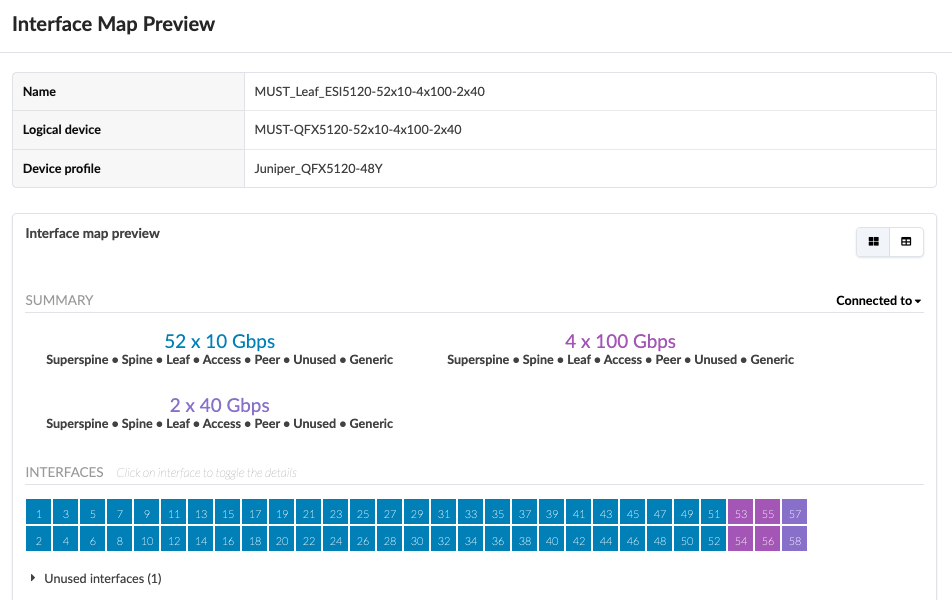Select interface port 37
The image size is (952, 600).
[525, 512]
